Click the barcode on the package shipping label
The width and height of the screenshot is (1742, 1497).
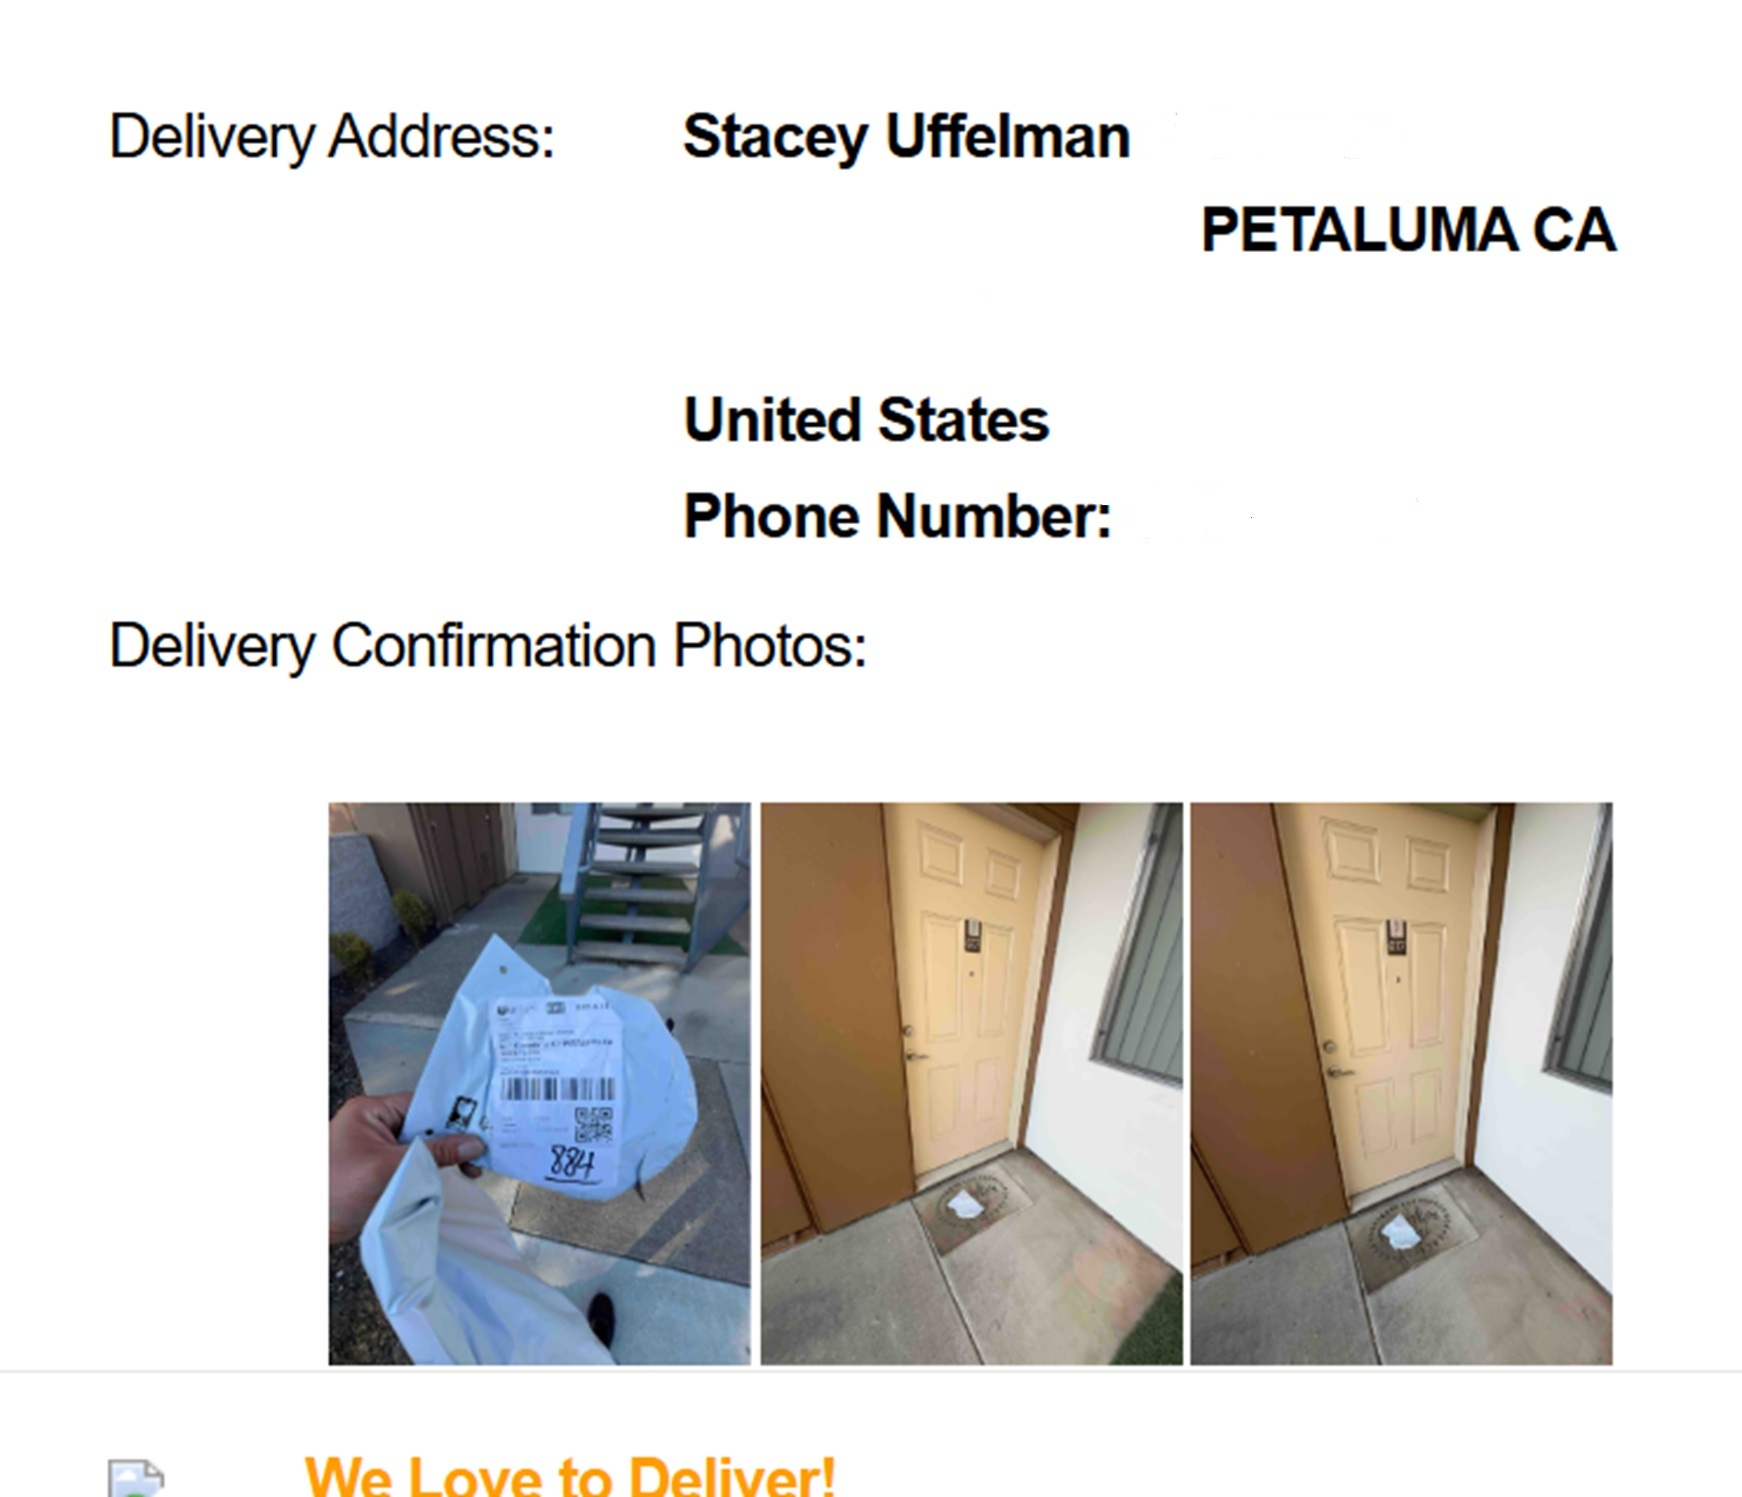[x=556, y=1088]
